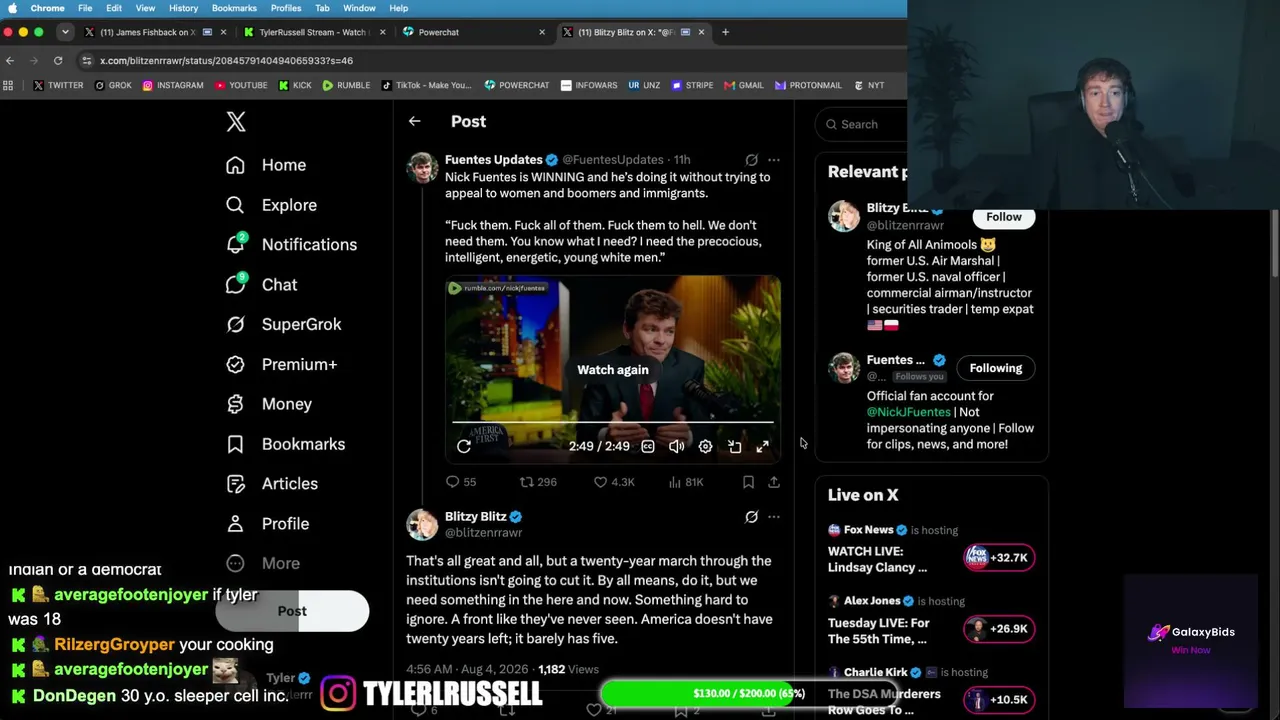Open the Bookmarks menu in menu bar
This screenshot has height=720, width=1280.
(x=234, y=8)
